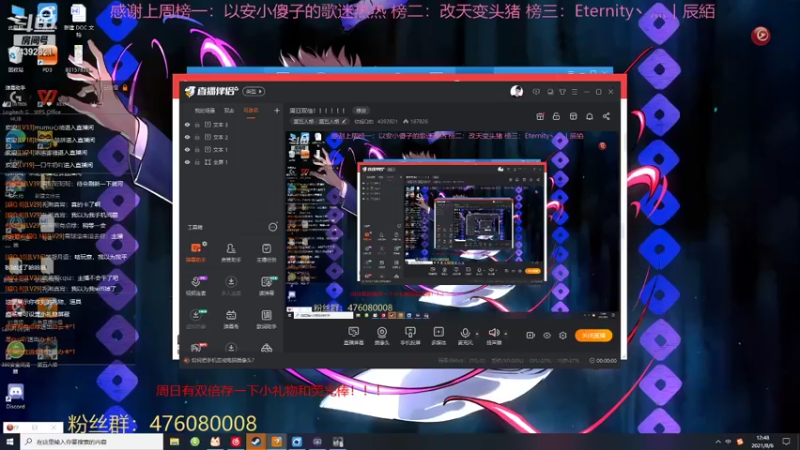Open the danmaku show TV-shaped icon tool
This screenshot has height=450, width=800.
pyautogui.click(x=231, y=319)
